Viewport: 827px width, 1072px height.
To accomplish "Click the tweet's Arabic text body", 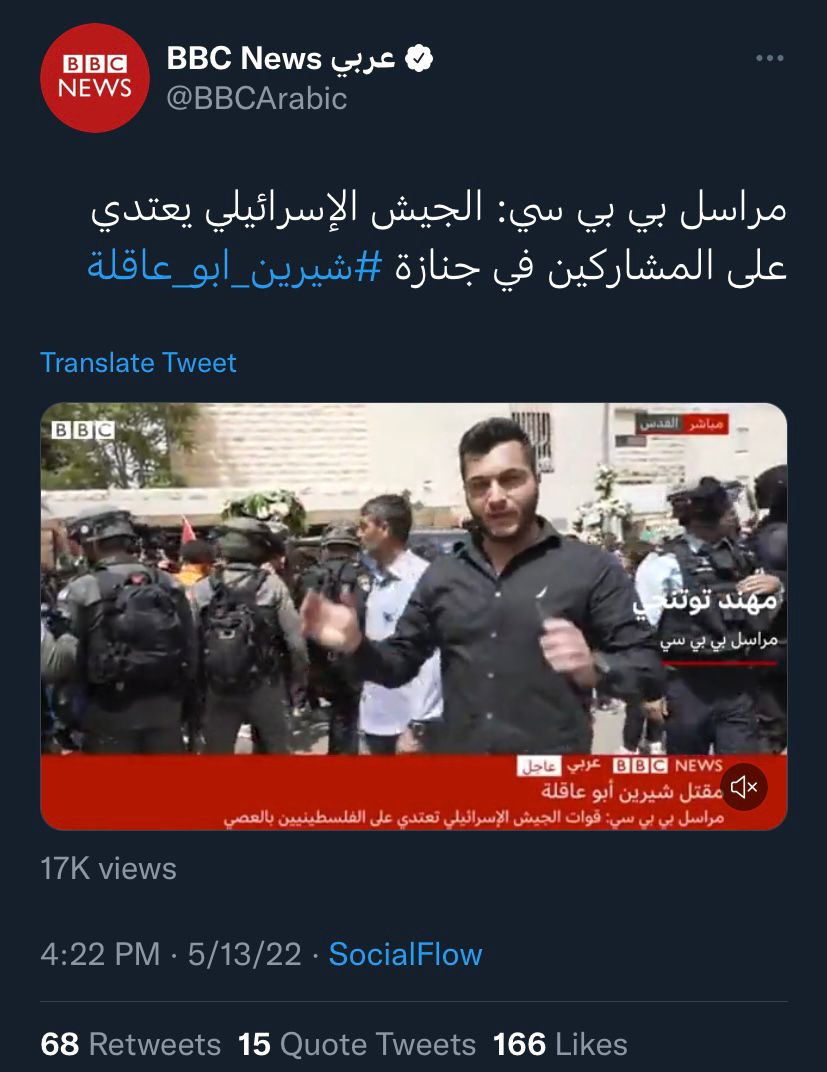I will point(437,237).
